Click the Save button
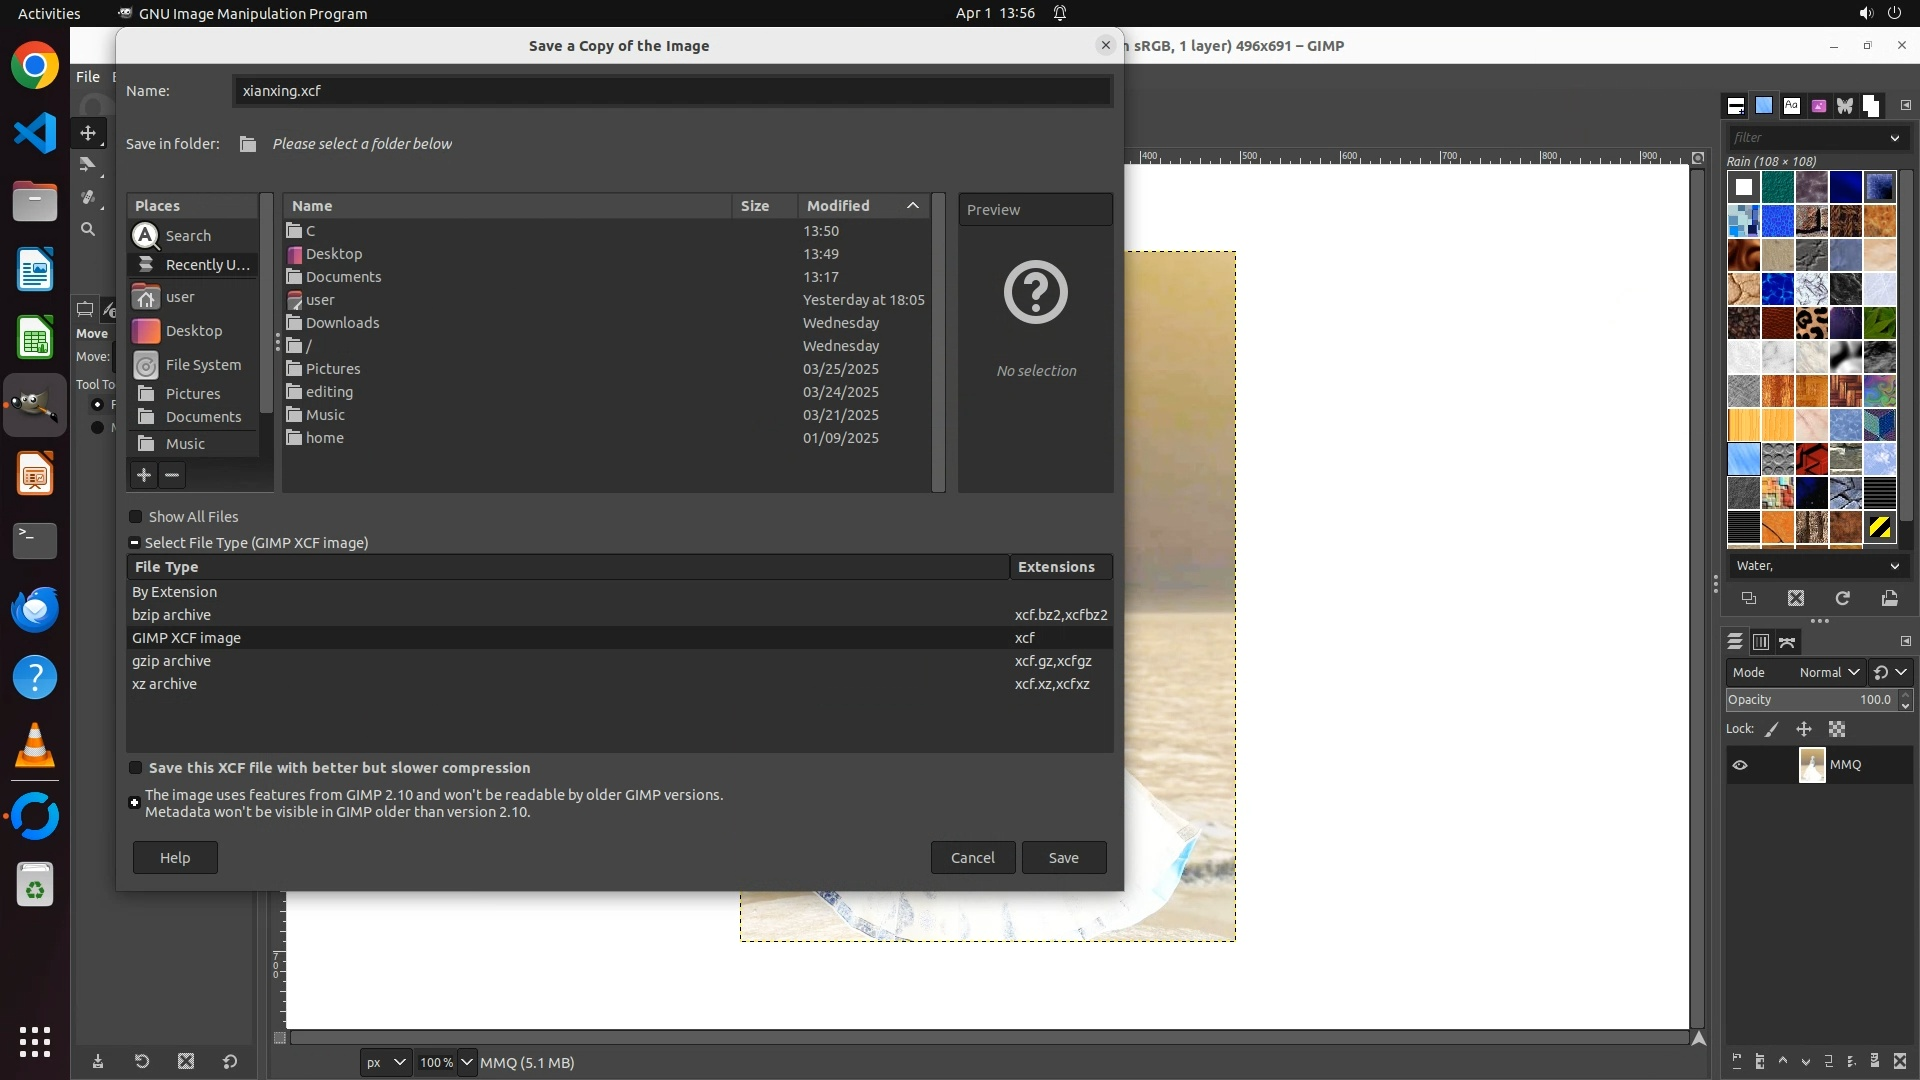This screenshot has width=1920, height=1080. coord(1063,858)
